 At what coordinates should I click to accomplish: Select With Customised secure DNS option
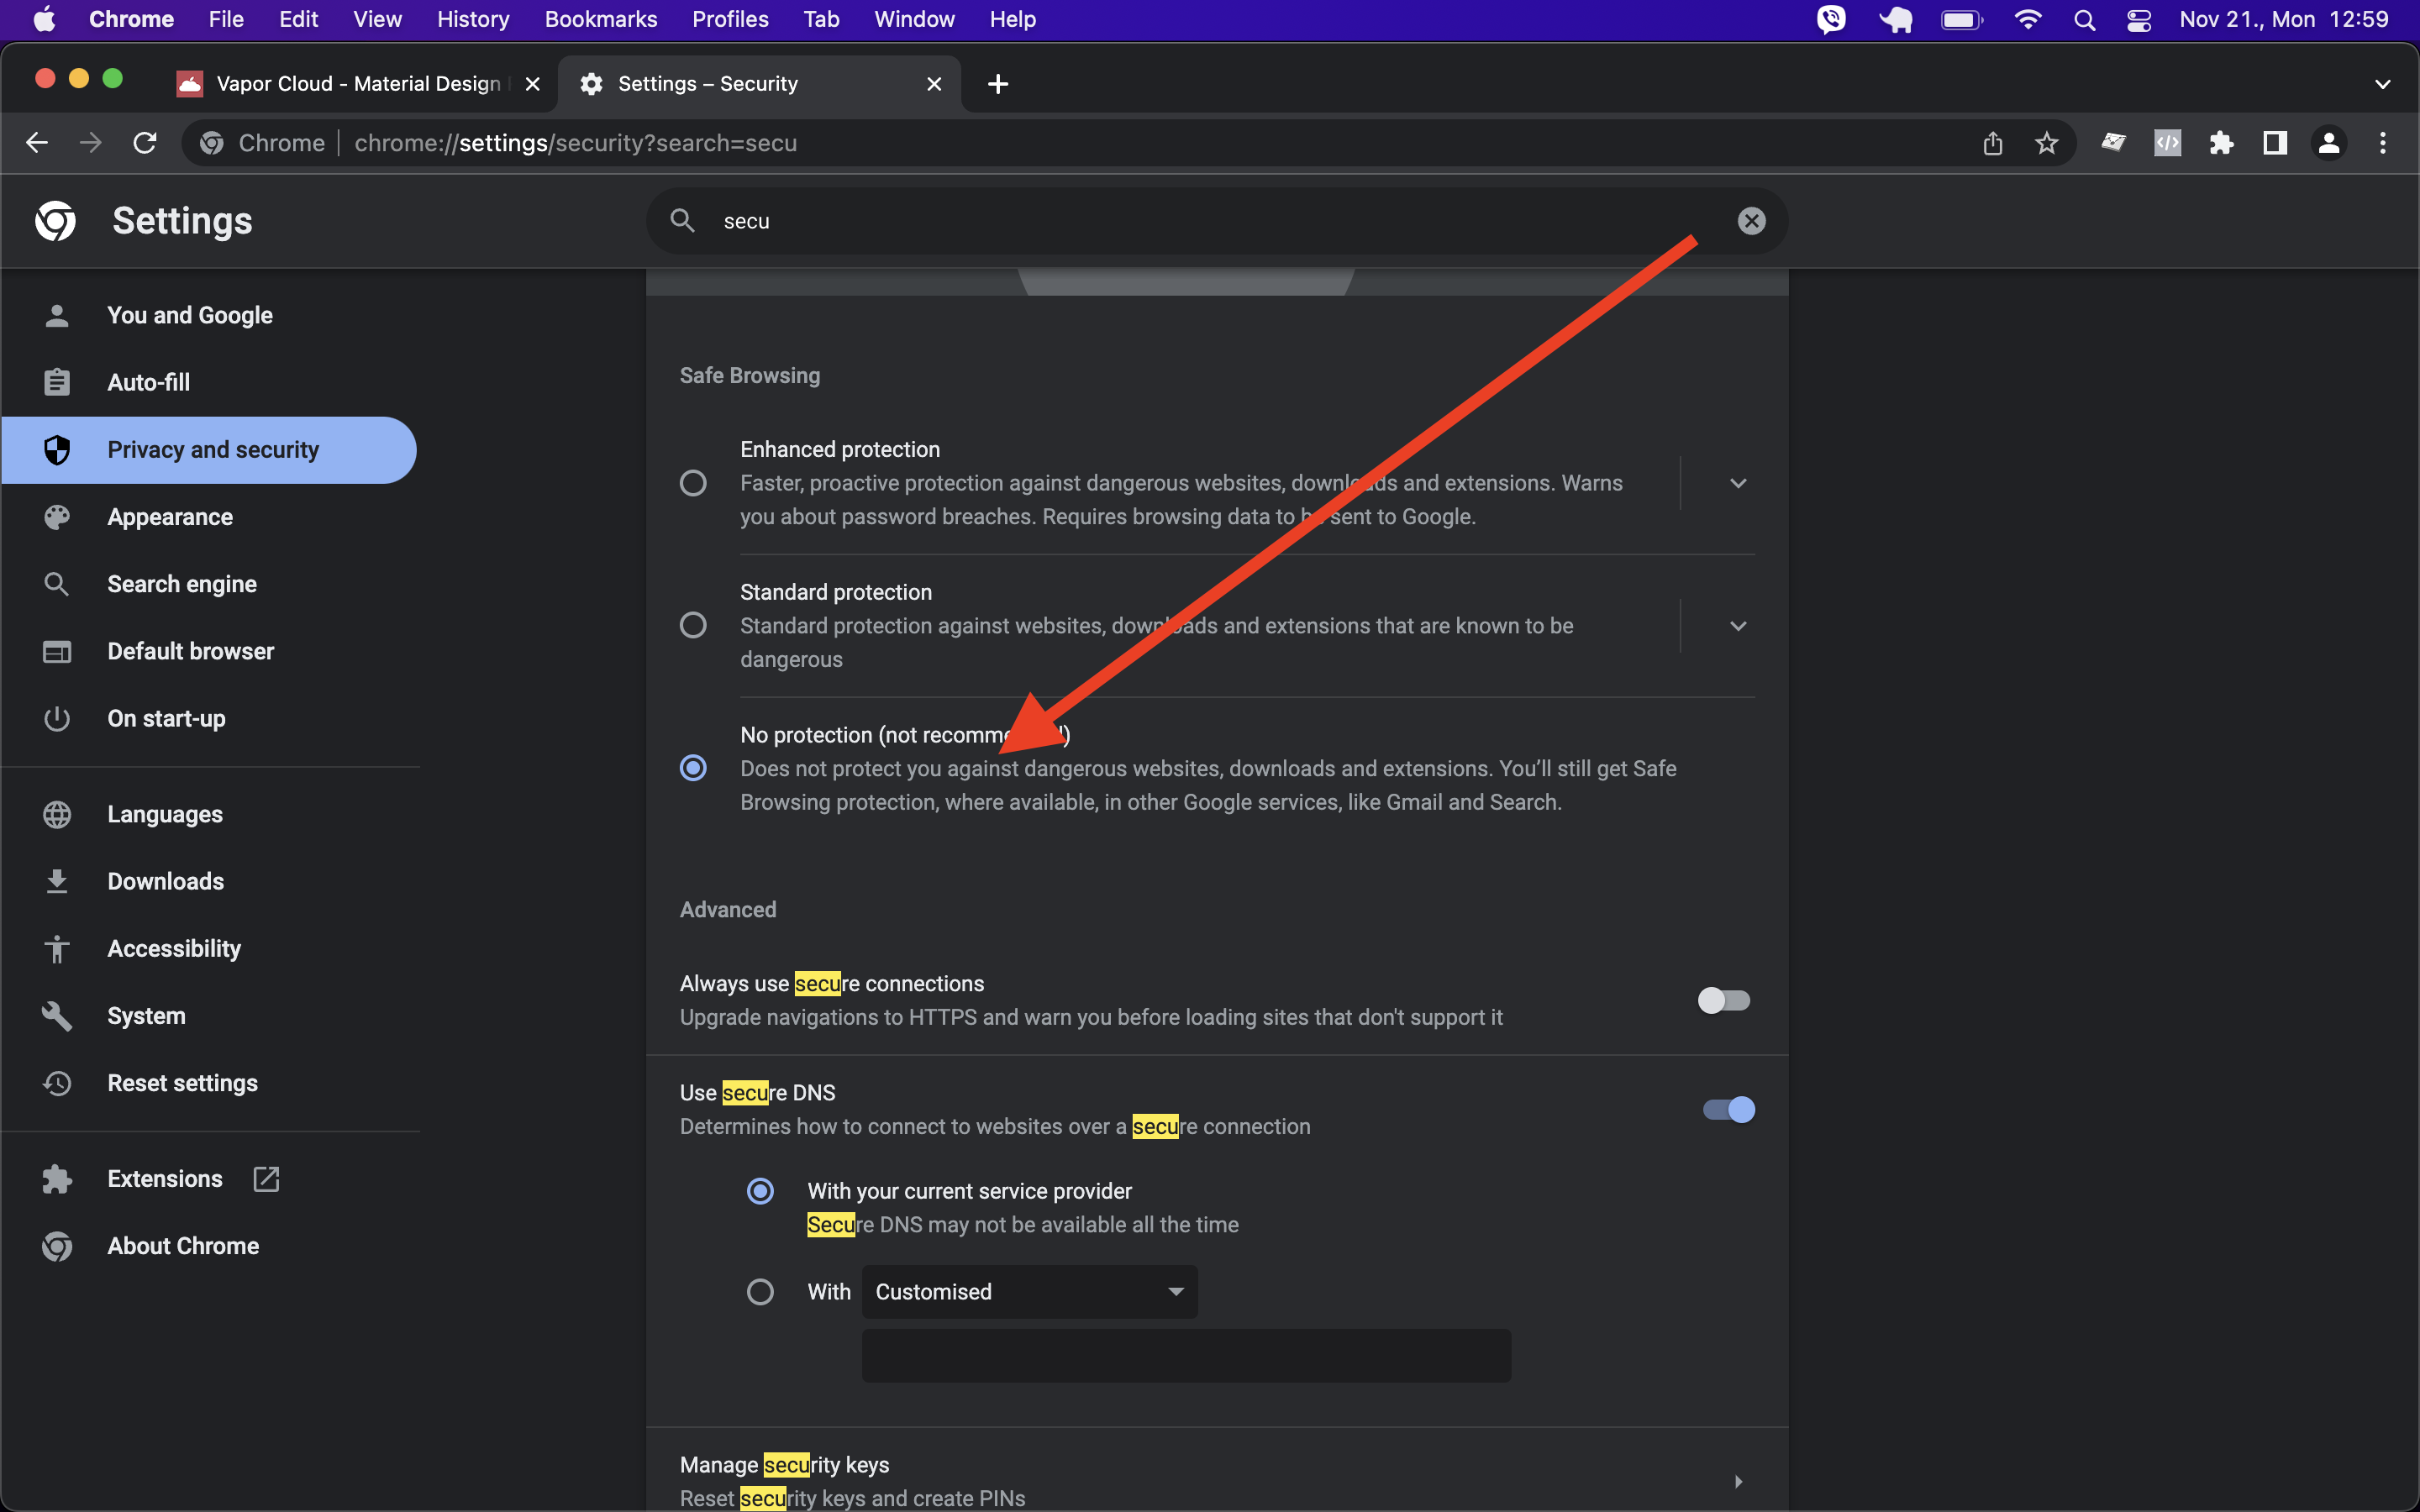click(x=761, y=1291)
